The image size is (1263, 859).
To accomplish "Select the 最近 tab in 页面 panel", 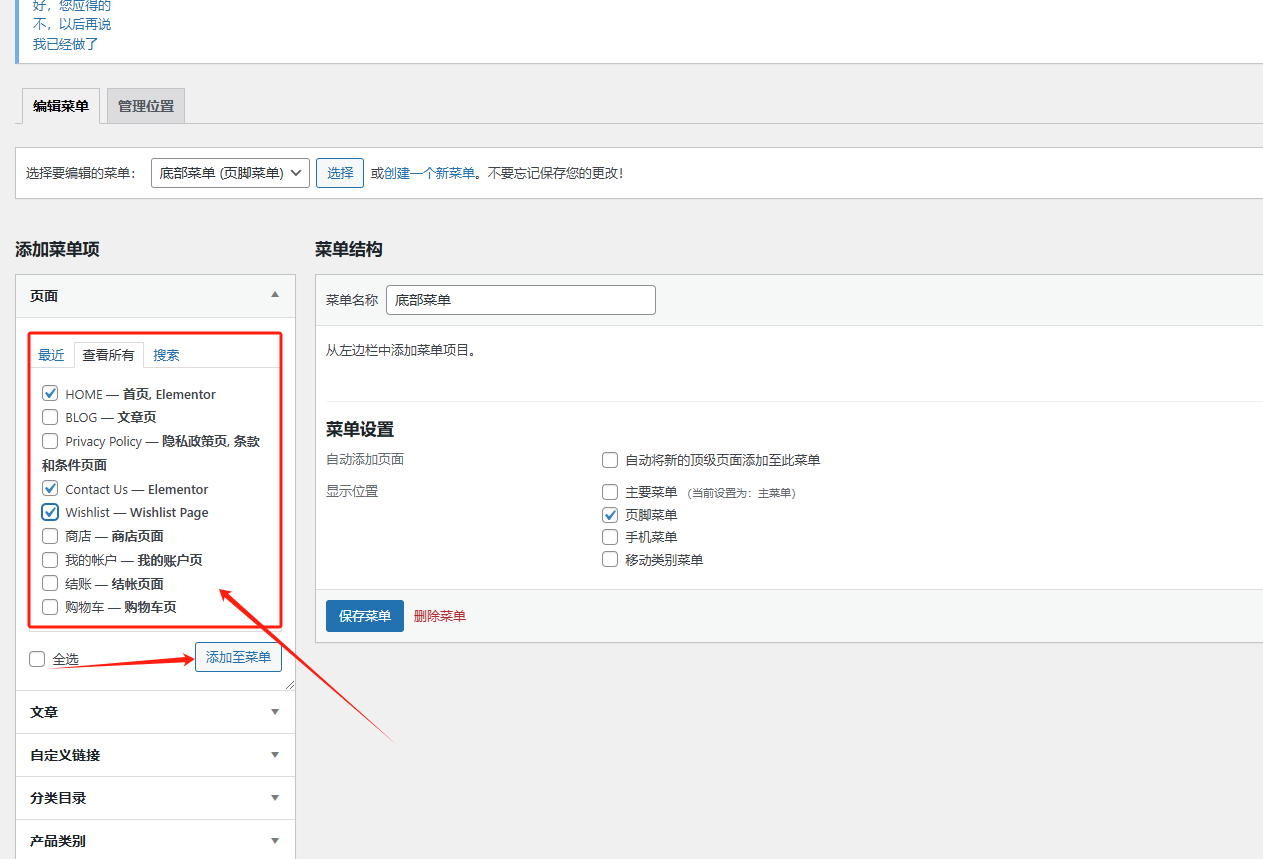I will click(51, 354).
